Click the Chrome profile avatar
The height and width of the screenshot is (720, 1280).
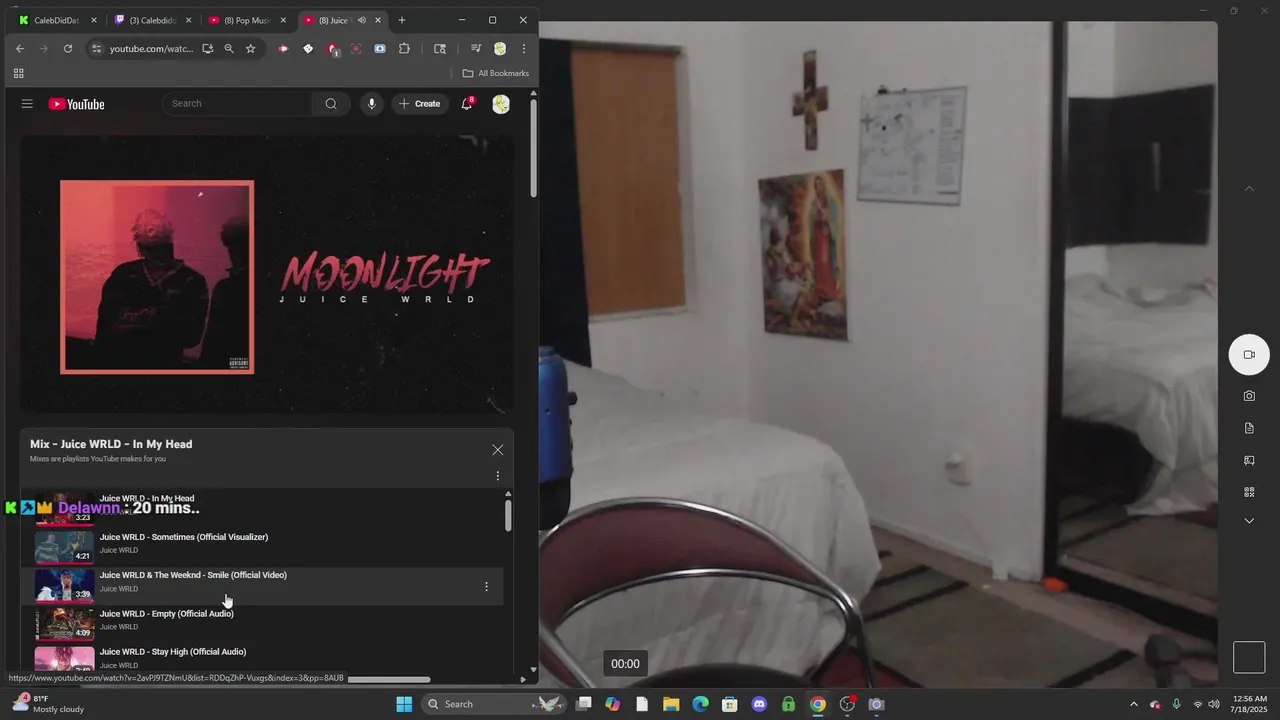[x=500, y=48]
